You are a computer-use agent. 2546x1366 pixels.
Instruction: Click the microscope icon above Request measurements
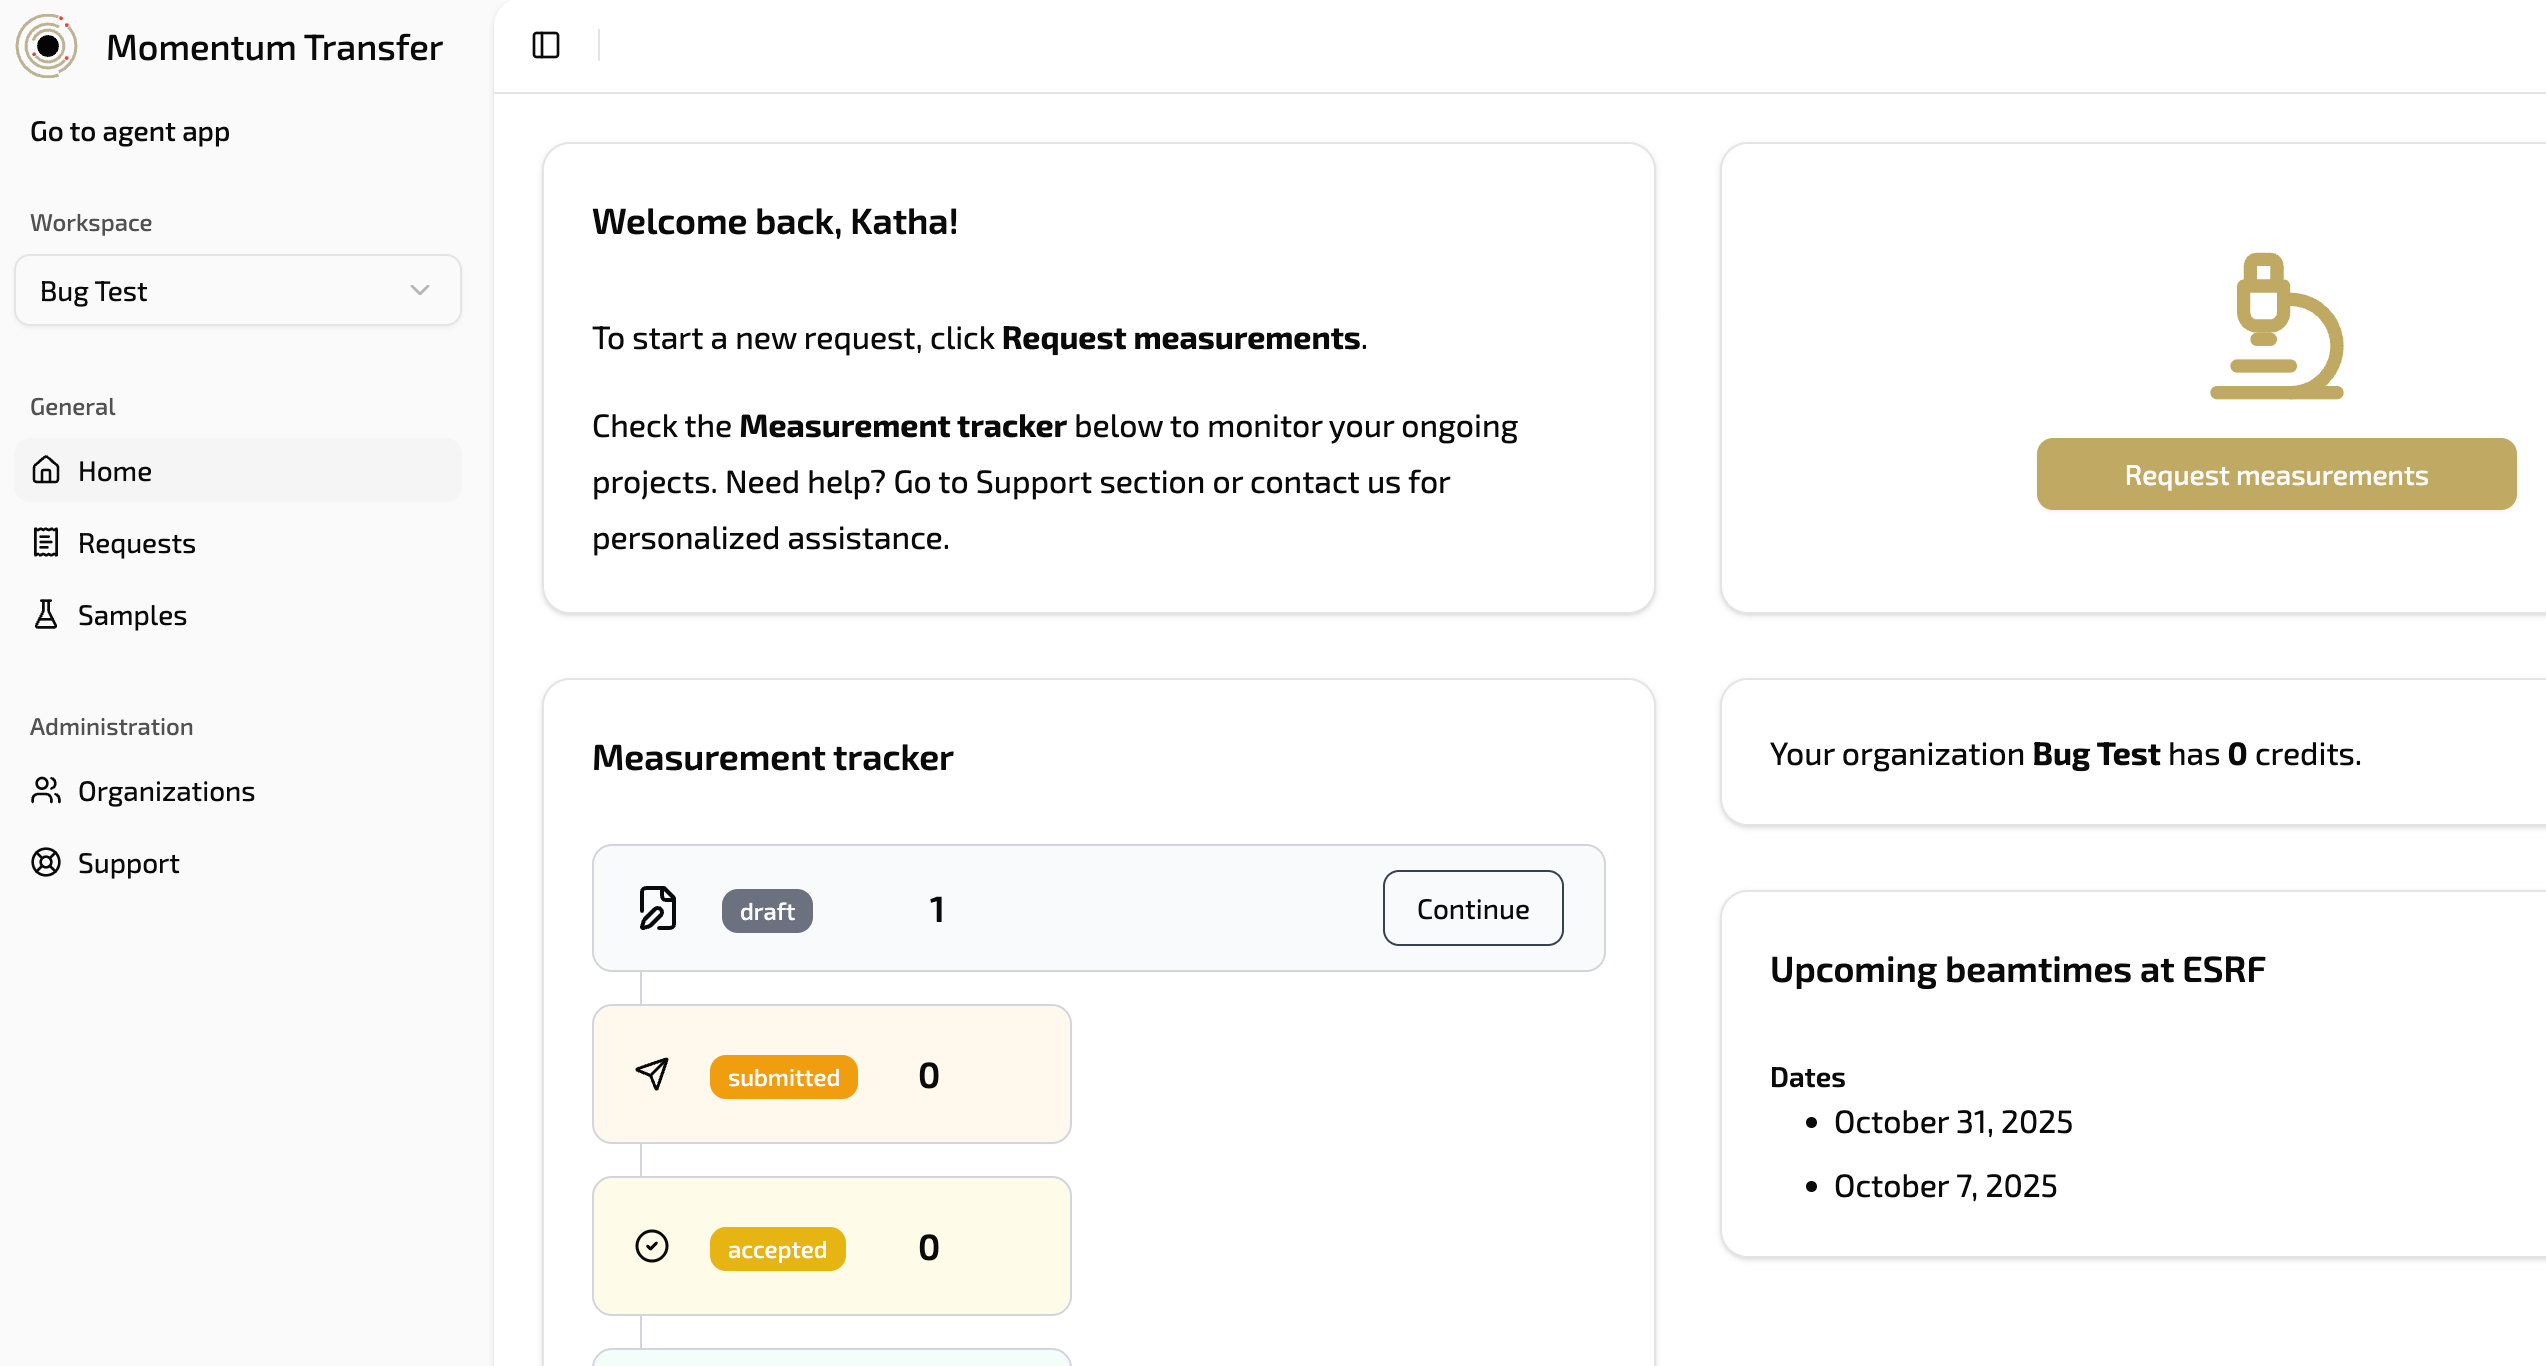coord(2276,326)
